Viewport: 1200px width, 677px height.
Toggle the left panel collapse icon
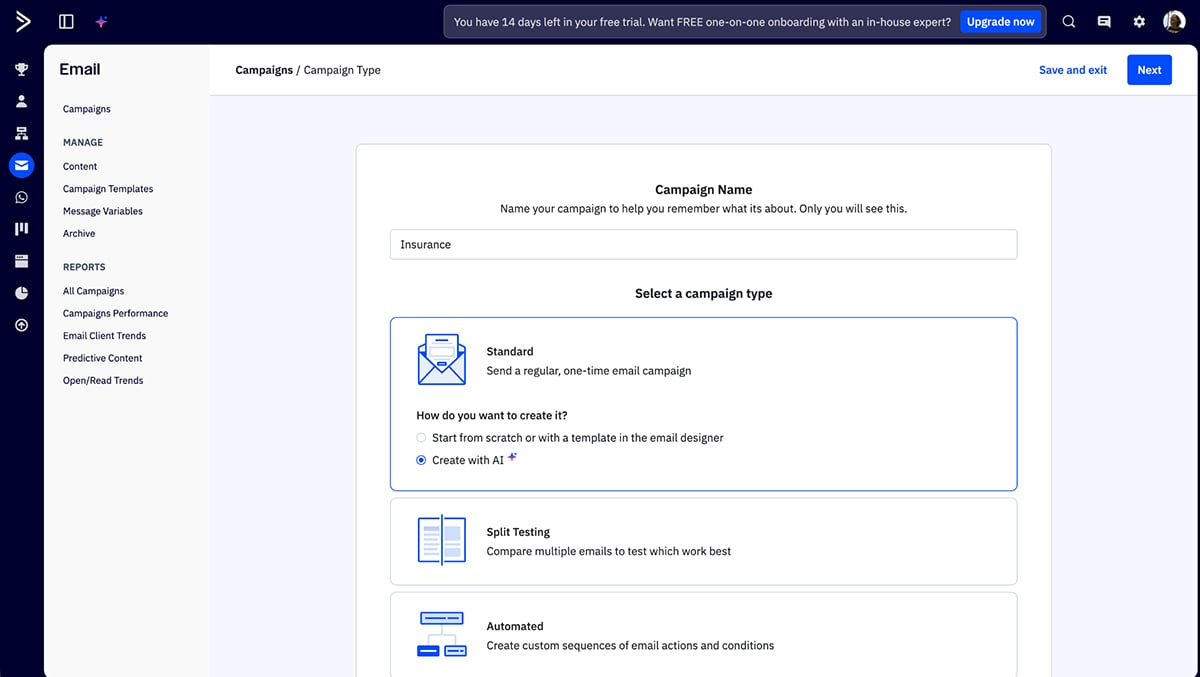click(x=65, y=21)
